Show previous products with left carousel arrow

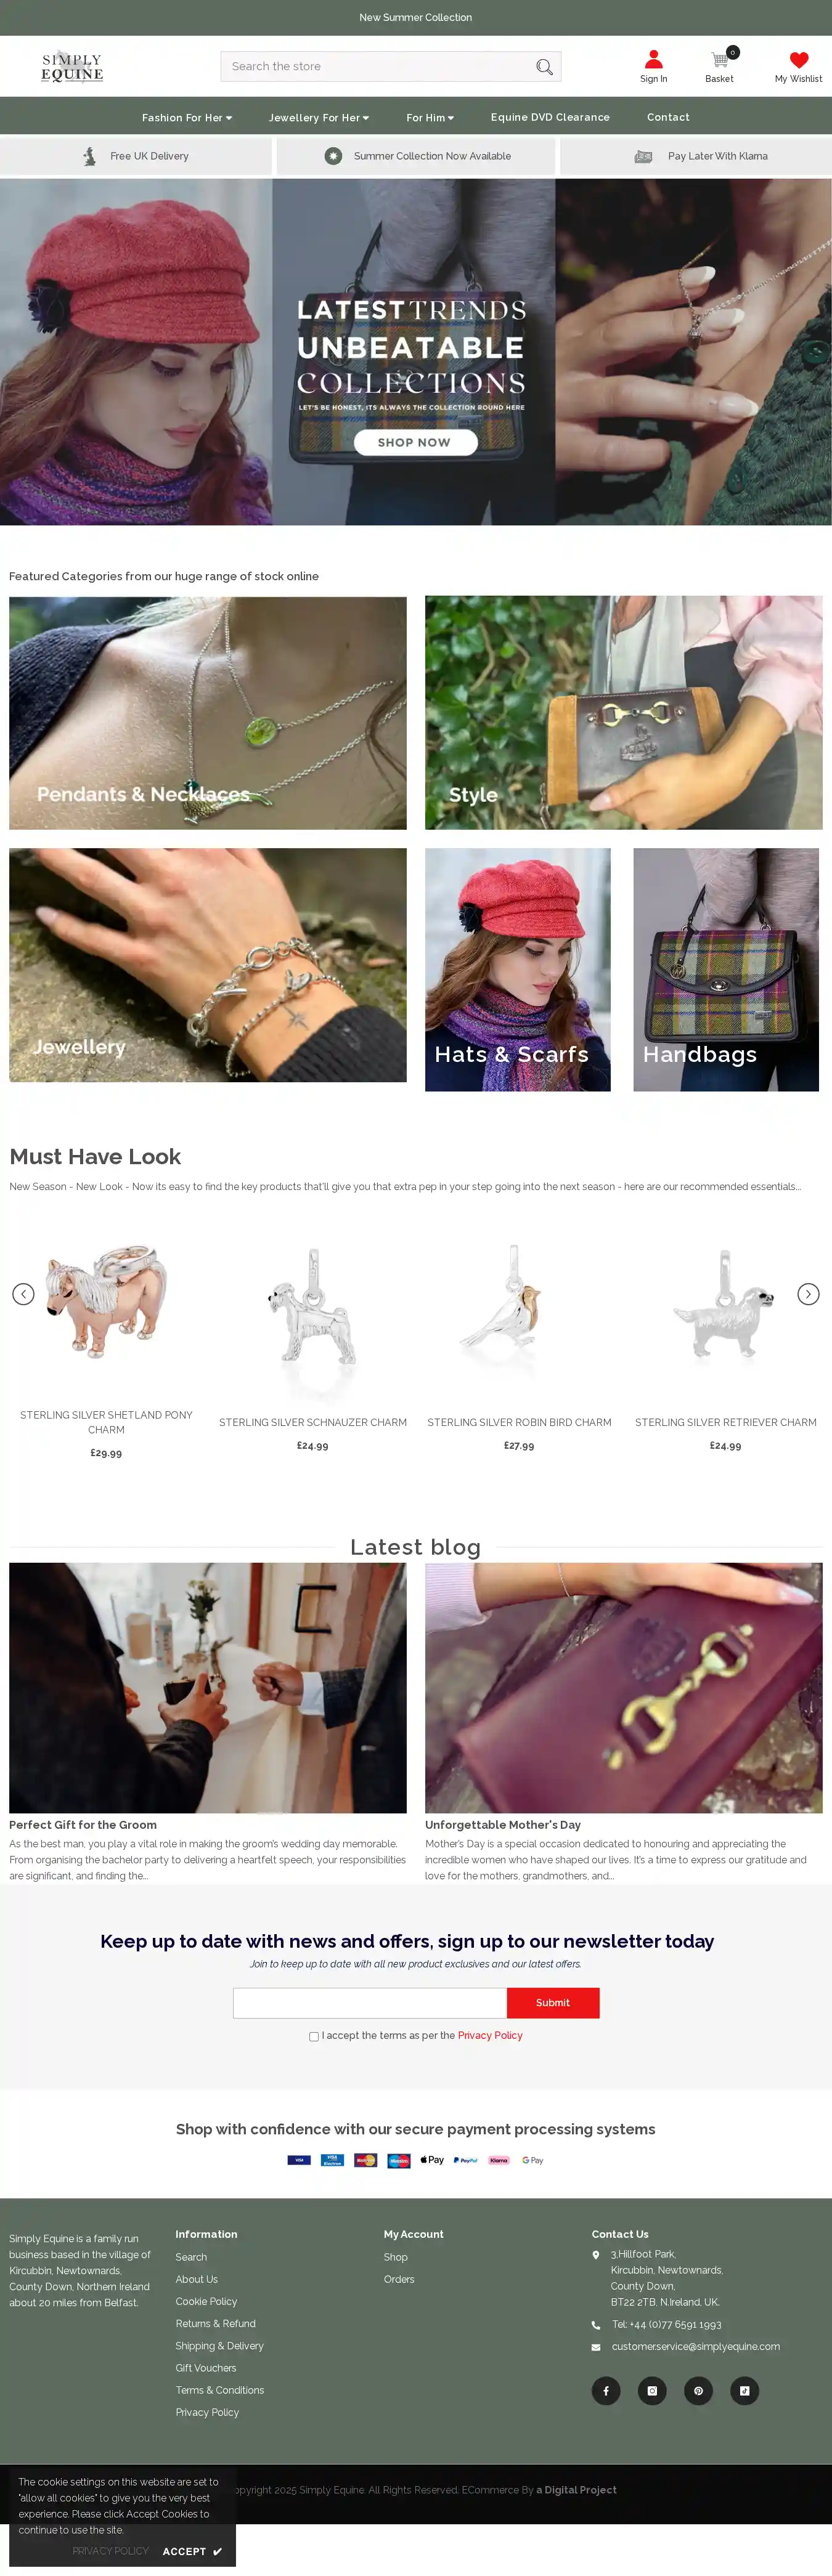click(x=23, y=1294)
